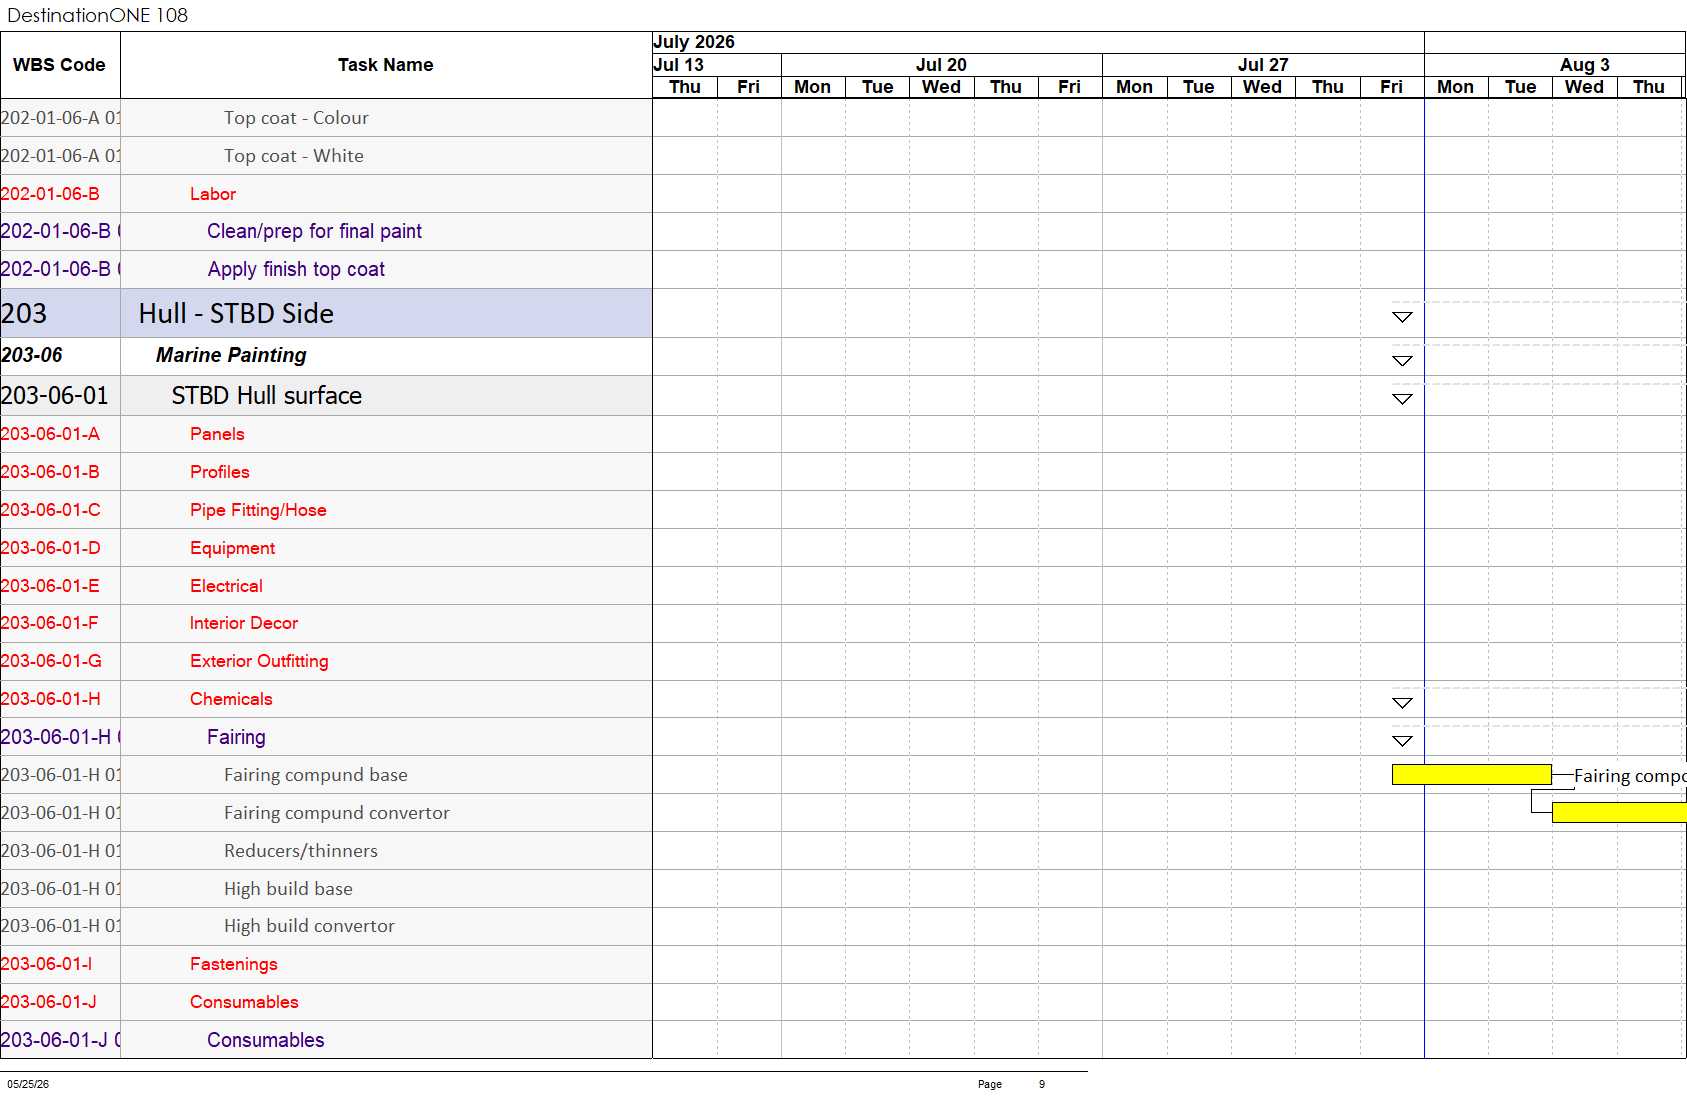Click the Task Name column header
Screen dimensions: 1687x1097
pyautogui.click(x=386, y=65)
